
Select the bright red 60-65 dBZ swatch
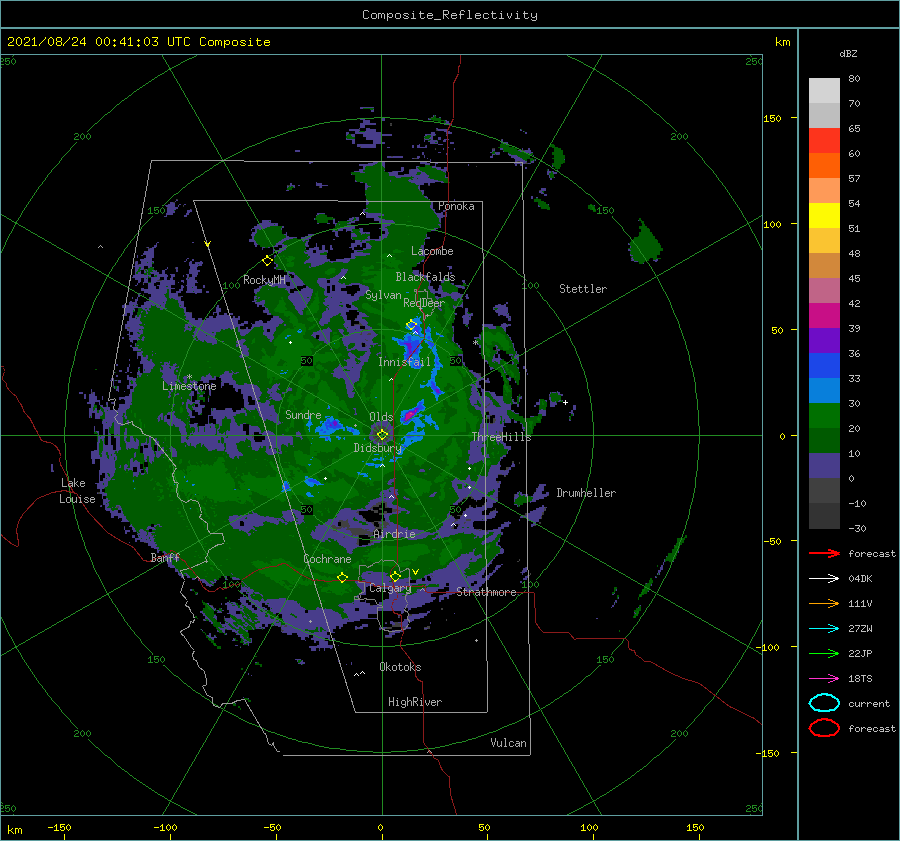[824, 141]
